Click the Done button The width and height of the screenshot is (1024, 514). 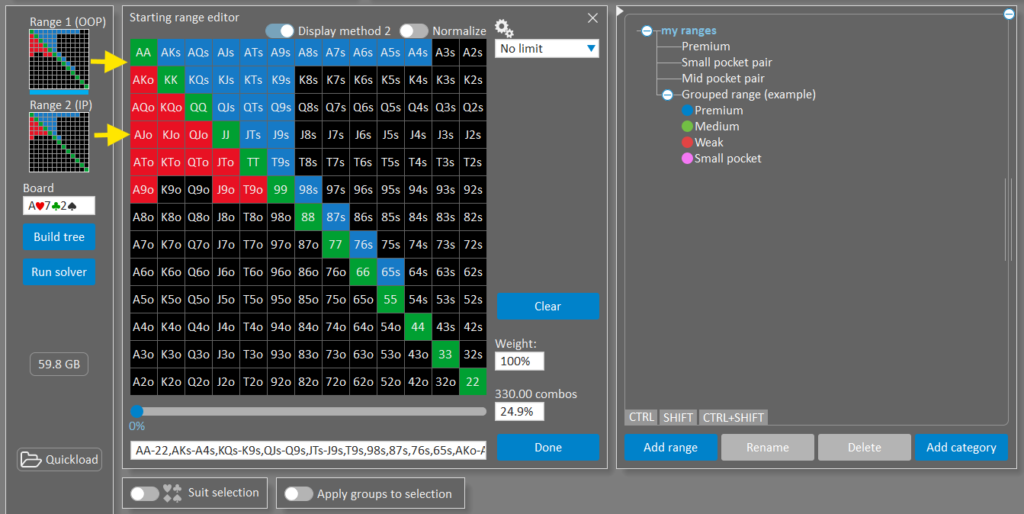pos(548,447)
